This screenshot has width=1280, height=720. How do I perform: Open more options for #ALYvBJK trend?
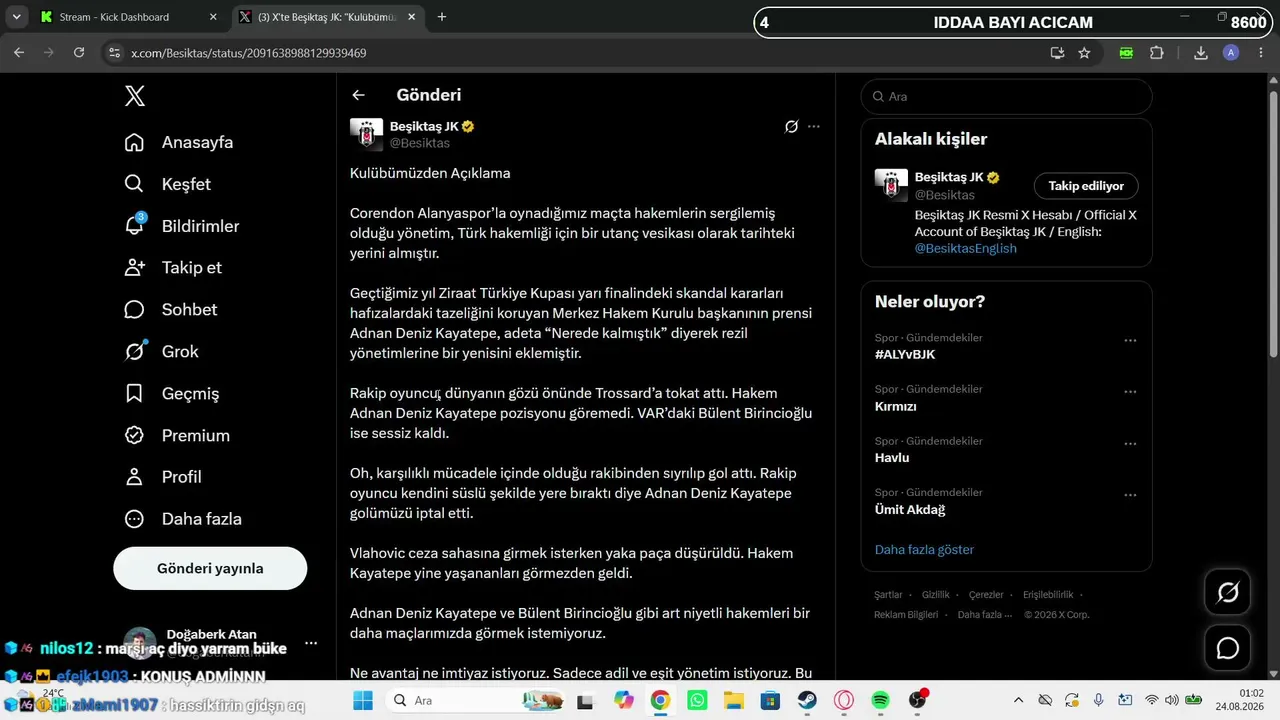(1130, 341)
